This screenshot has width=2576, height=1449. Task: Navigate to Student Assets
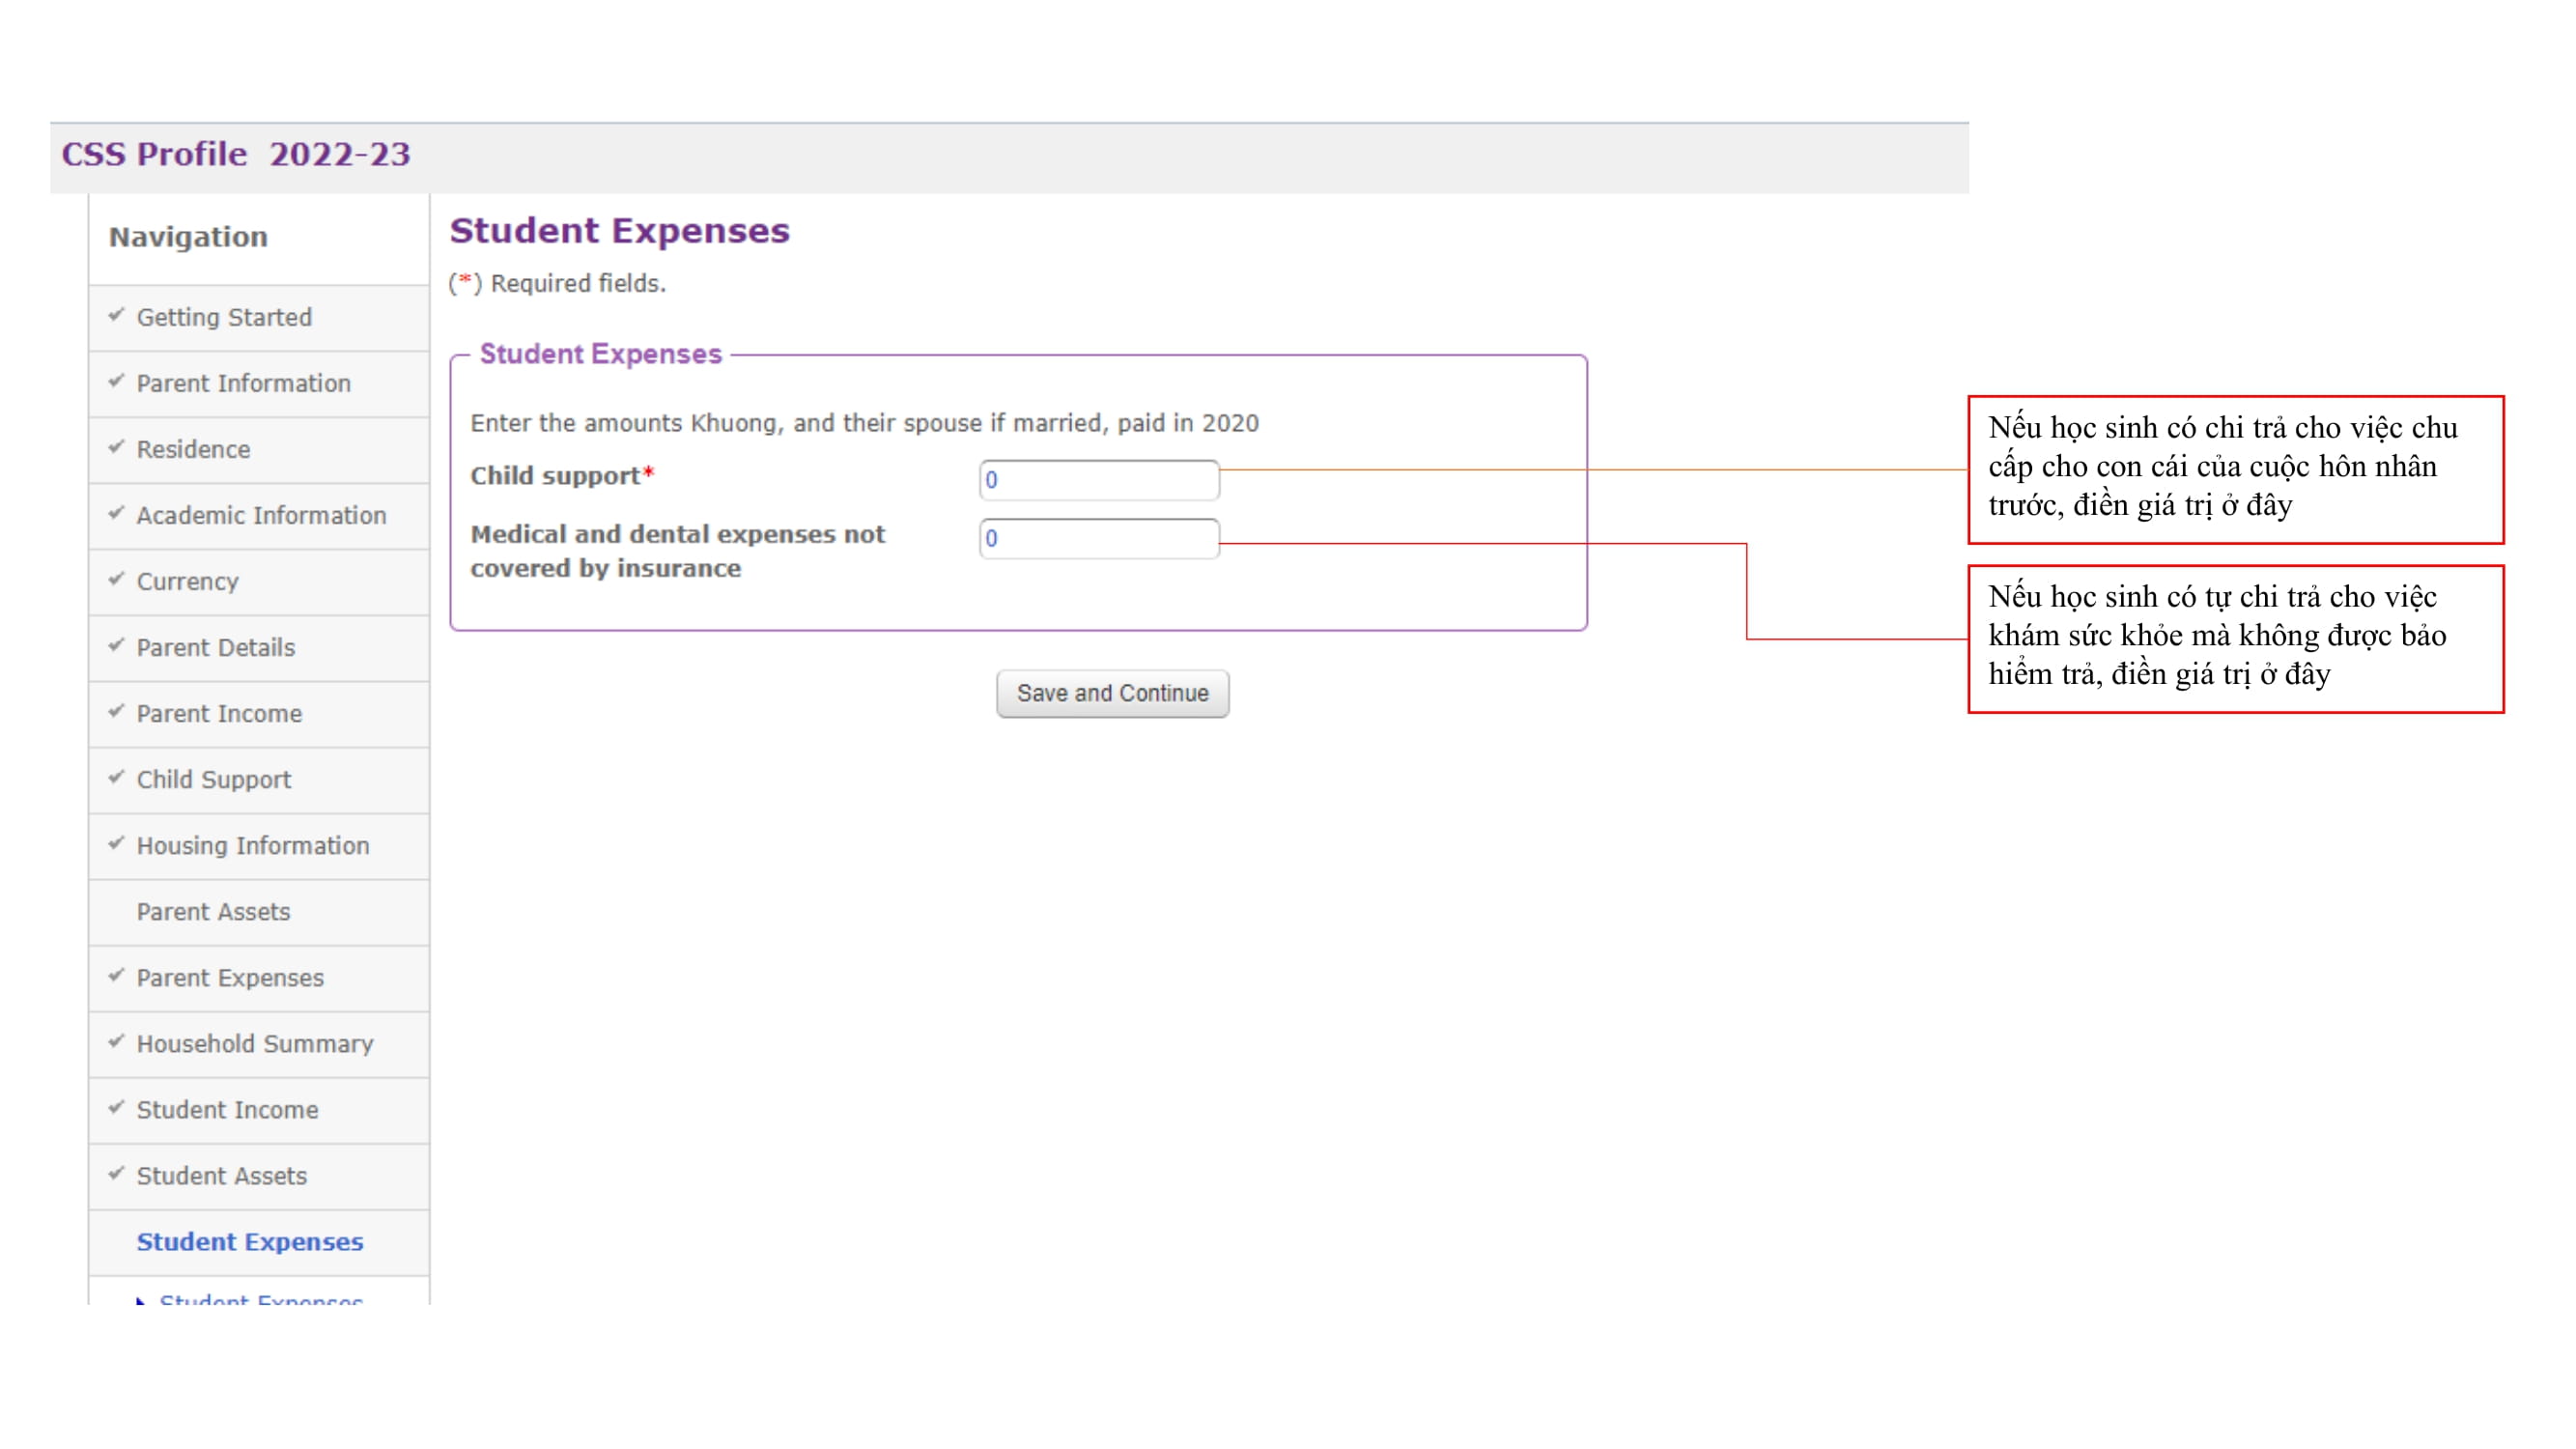(x=221, y=1175)
